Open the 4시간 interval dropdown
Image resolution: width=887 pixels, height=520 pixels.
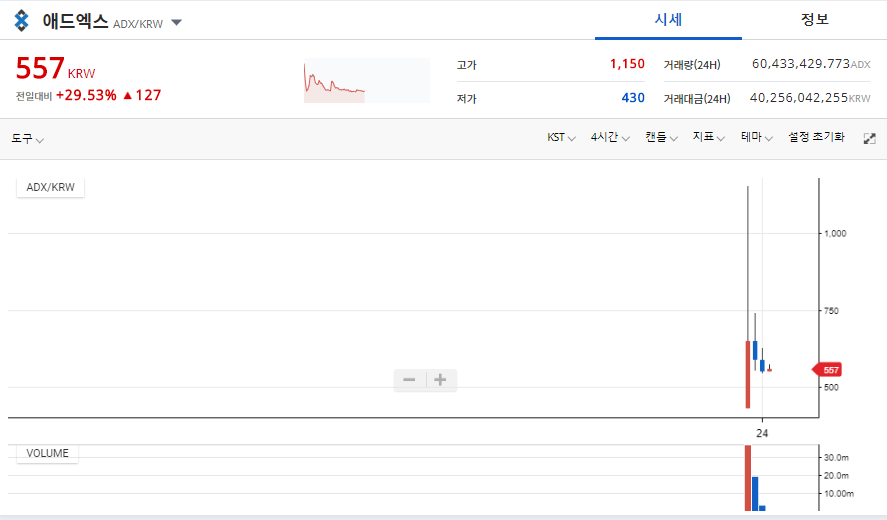tap(609, 138)
